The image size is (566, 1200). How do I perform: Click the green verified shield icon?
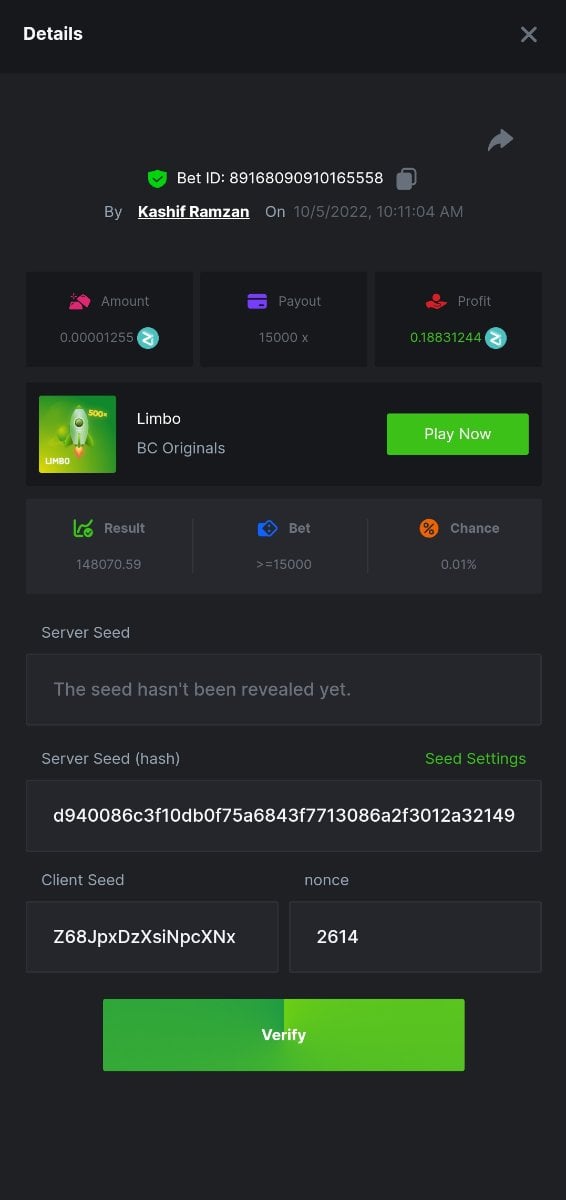pyautogui.click(x=157, y=179)
